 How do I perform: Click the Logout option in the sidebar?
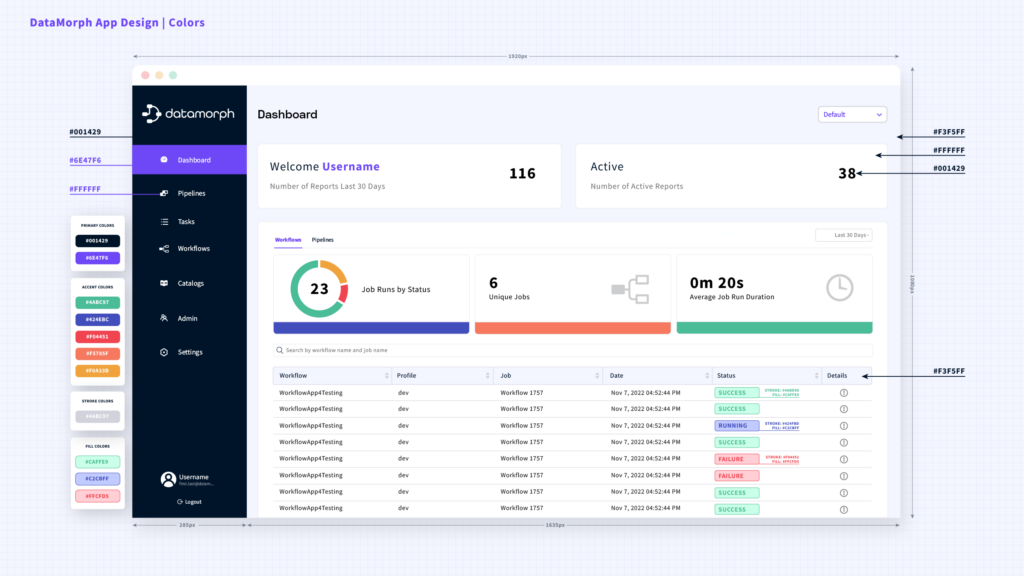(191, 501)
